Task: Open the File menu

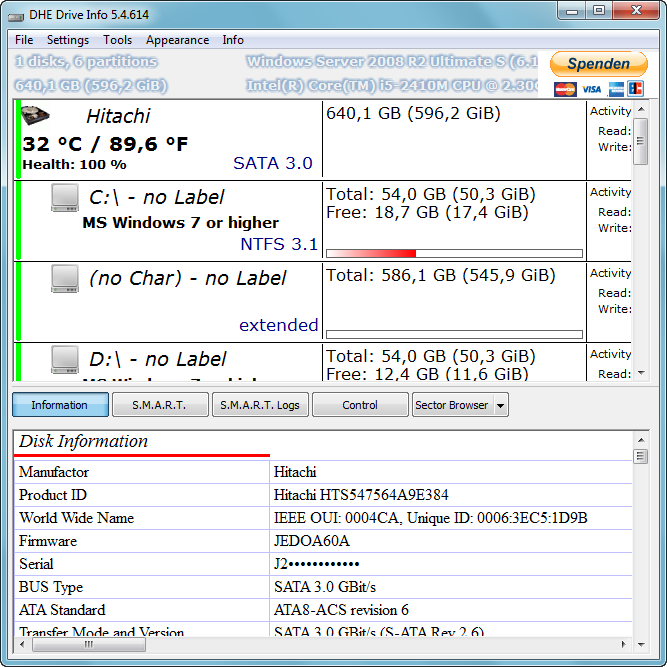Action: [x=24, y=40]
